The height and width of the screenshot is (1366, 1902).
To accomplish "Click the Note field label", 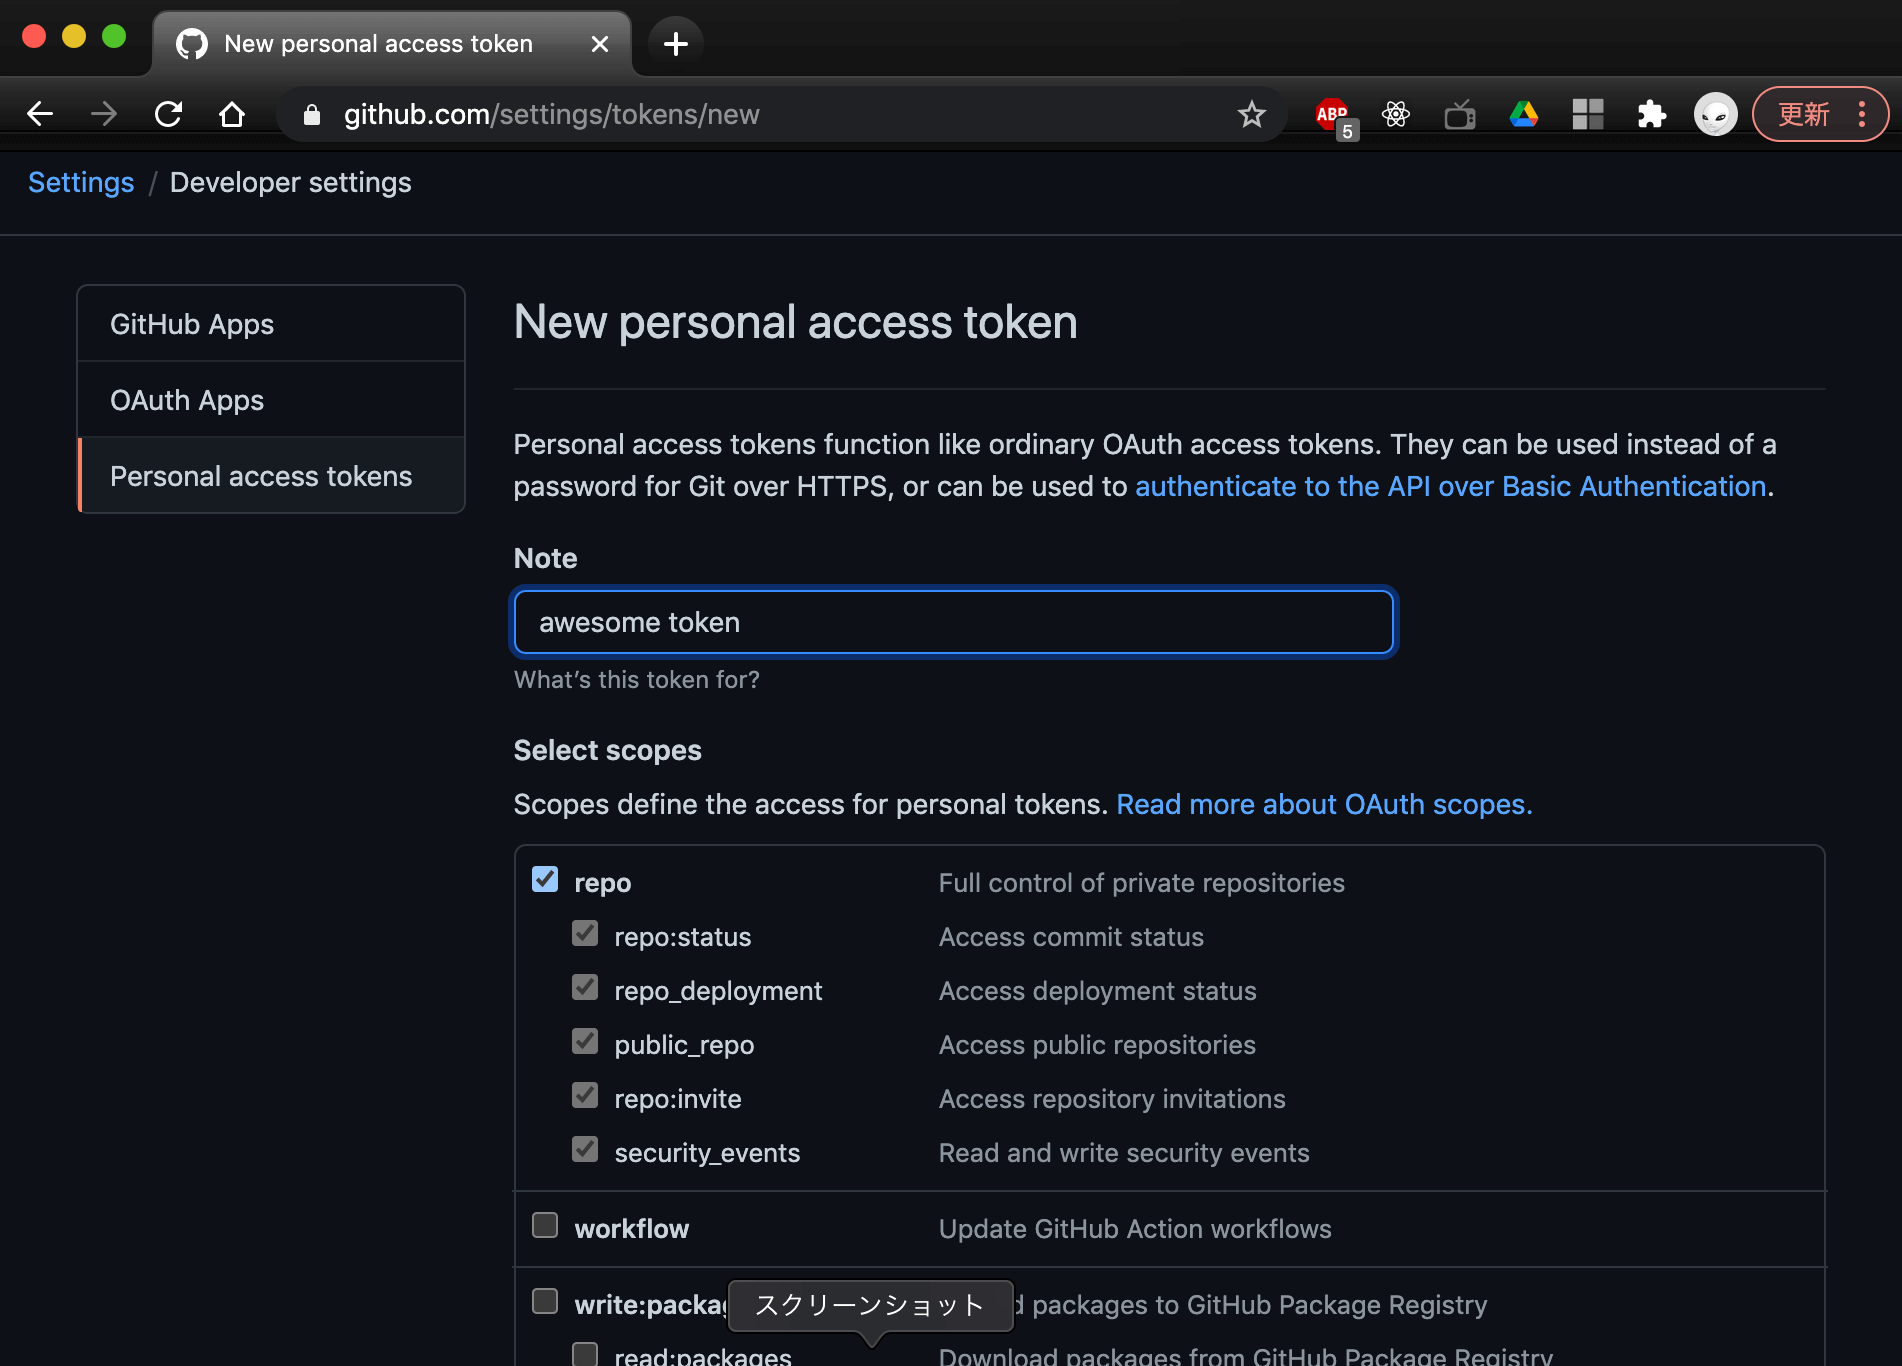I will (546, 558).
